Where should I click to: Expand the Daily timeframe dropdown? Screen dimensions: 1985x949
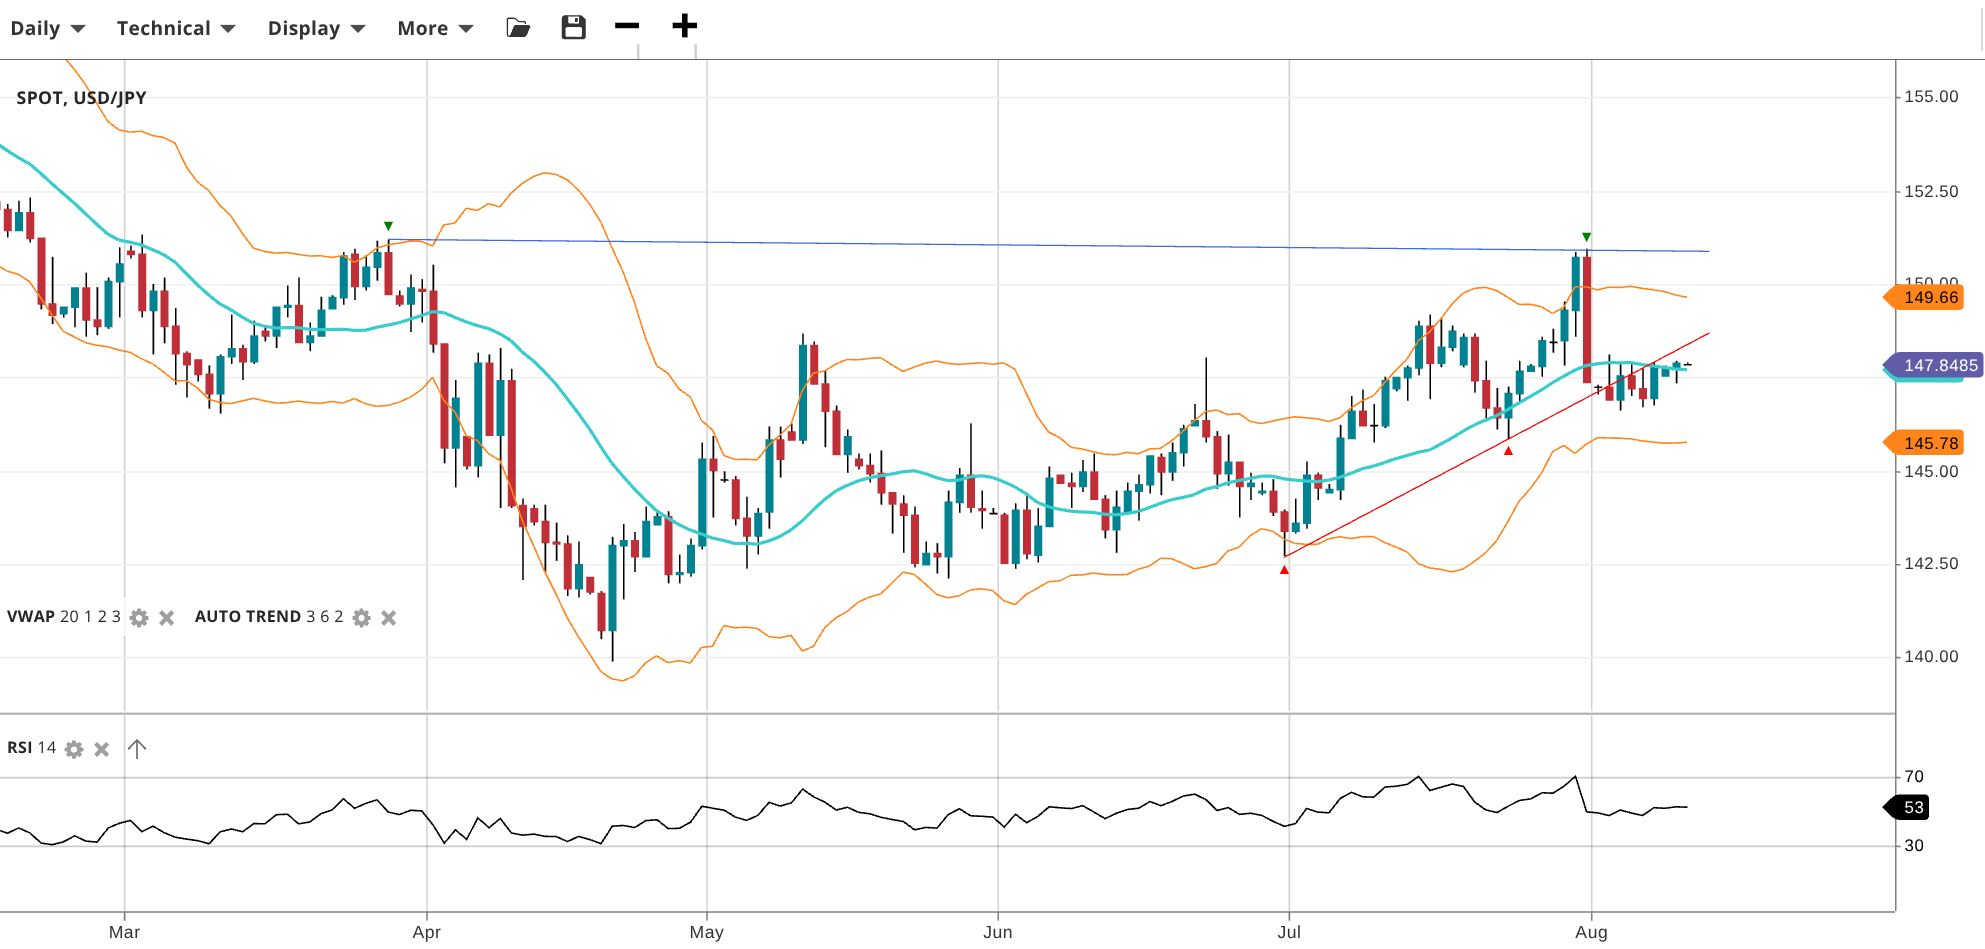coord(47,28)
